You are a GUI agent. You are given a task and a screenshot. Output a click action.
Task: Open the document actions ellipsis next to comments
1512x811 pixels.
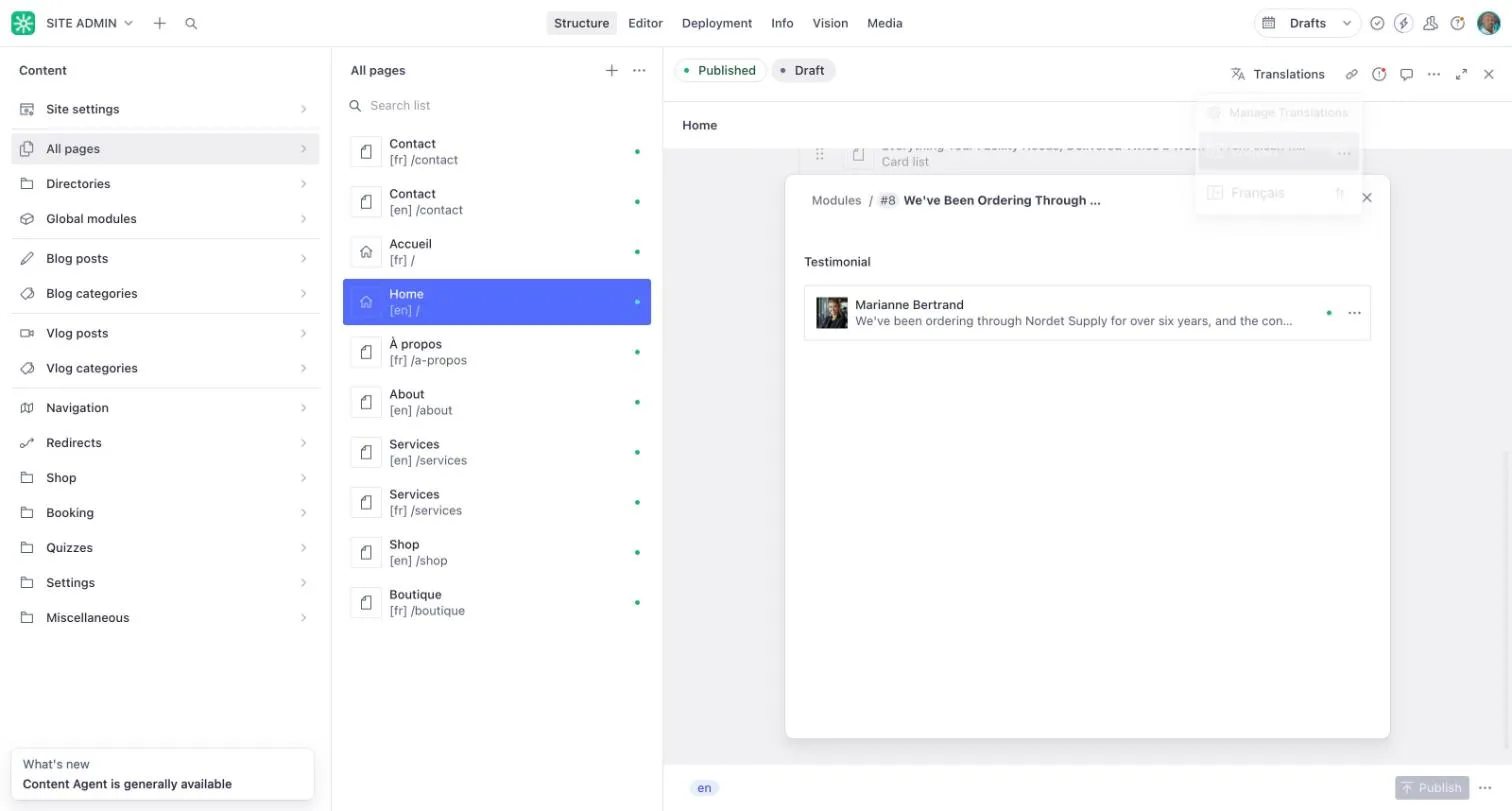[x=1434, y=74]
